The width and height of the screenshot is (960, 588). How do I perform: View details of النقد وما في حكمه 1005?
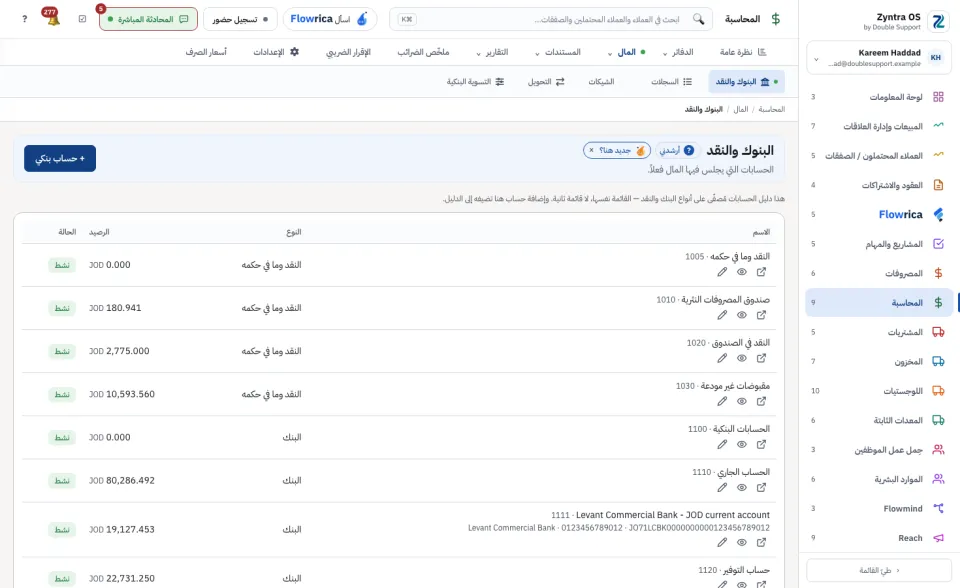[741, 272]
